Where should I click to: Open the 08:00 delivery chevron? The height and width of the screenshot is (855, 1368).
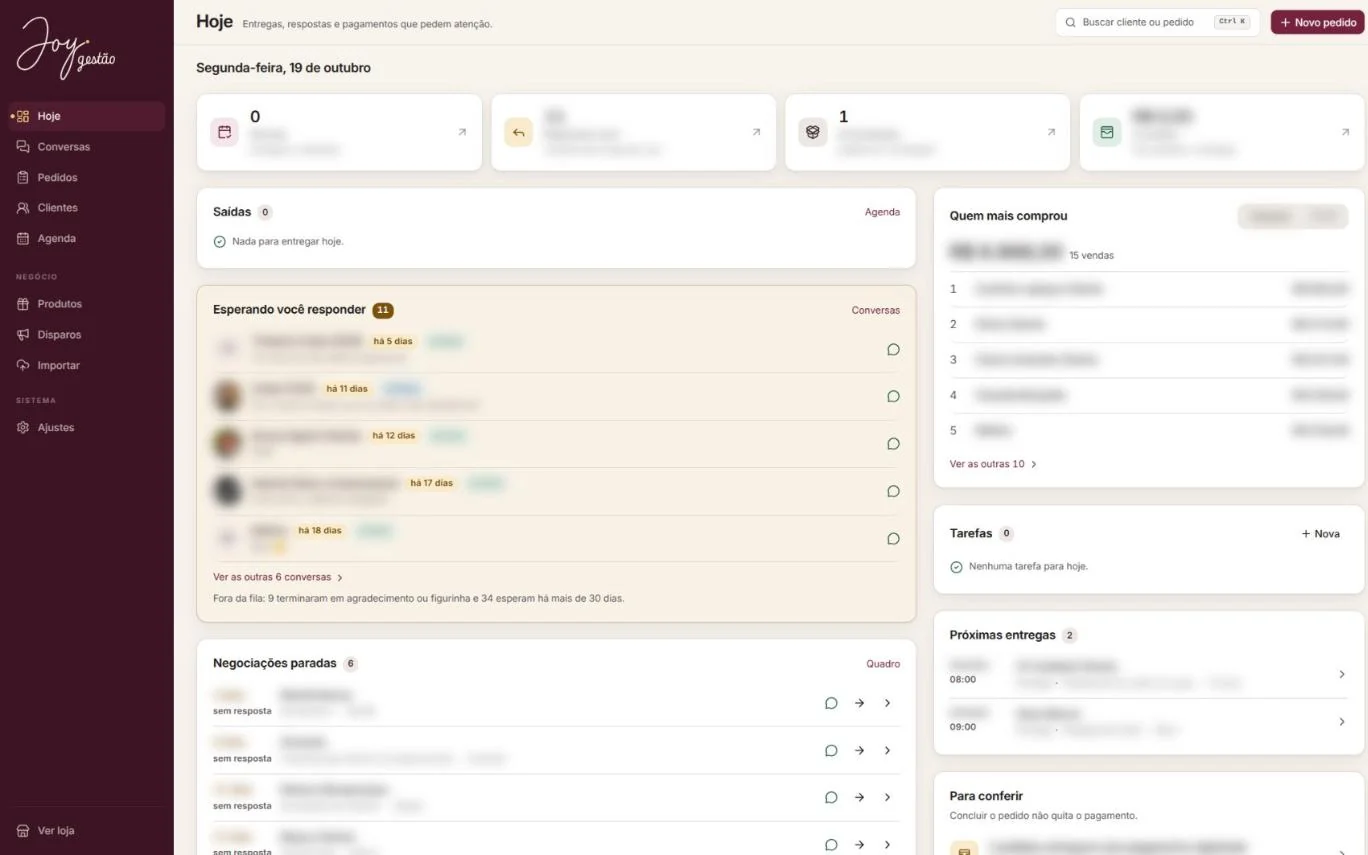point(1342,674)
